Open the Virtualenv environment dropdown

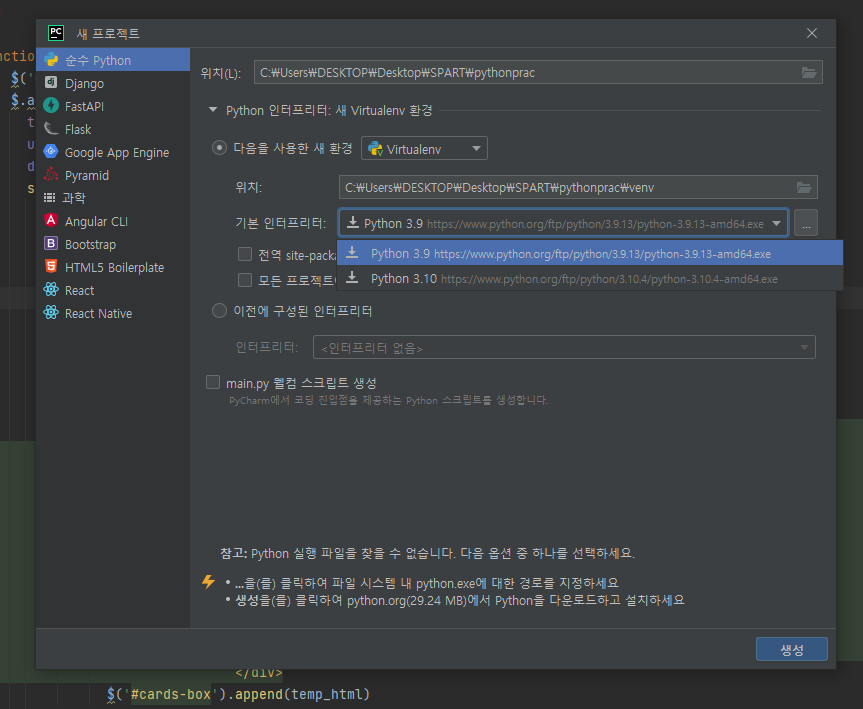tap(424, 148)
